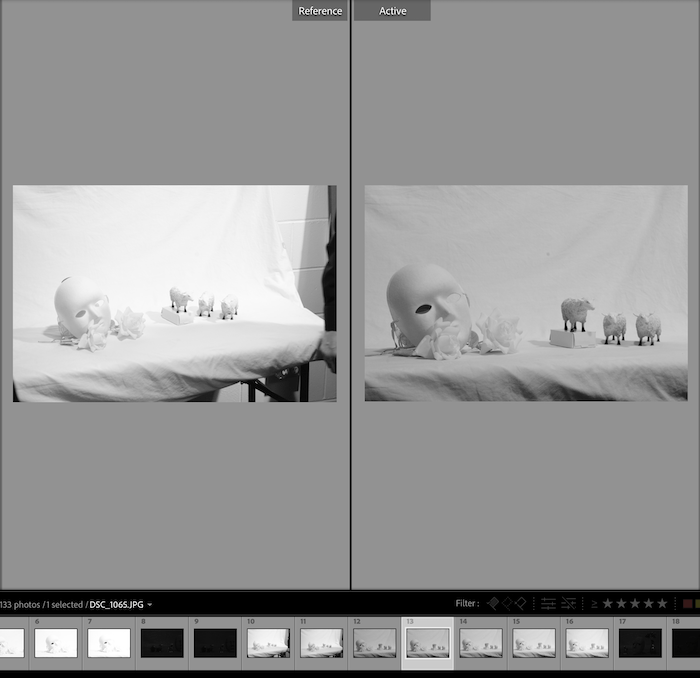This screenshot has height=678, width=700.
Task: Click the Active view label
Action: click(392, 11)
